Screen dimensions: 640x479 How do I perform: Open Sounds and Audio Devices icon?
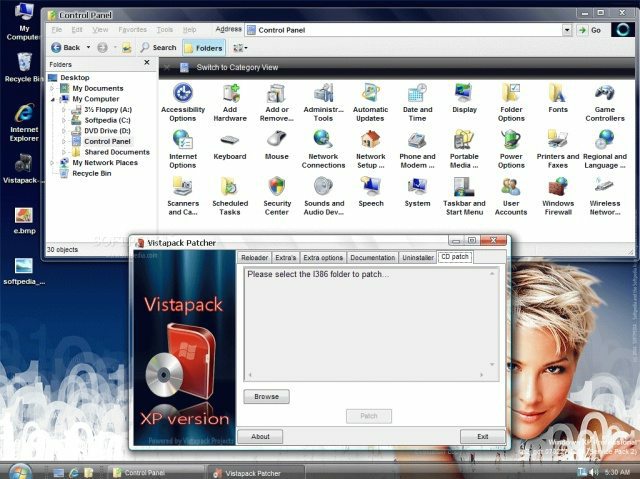(323, 196)
